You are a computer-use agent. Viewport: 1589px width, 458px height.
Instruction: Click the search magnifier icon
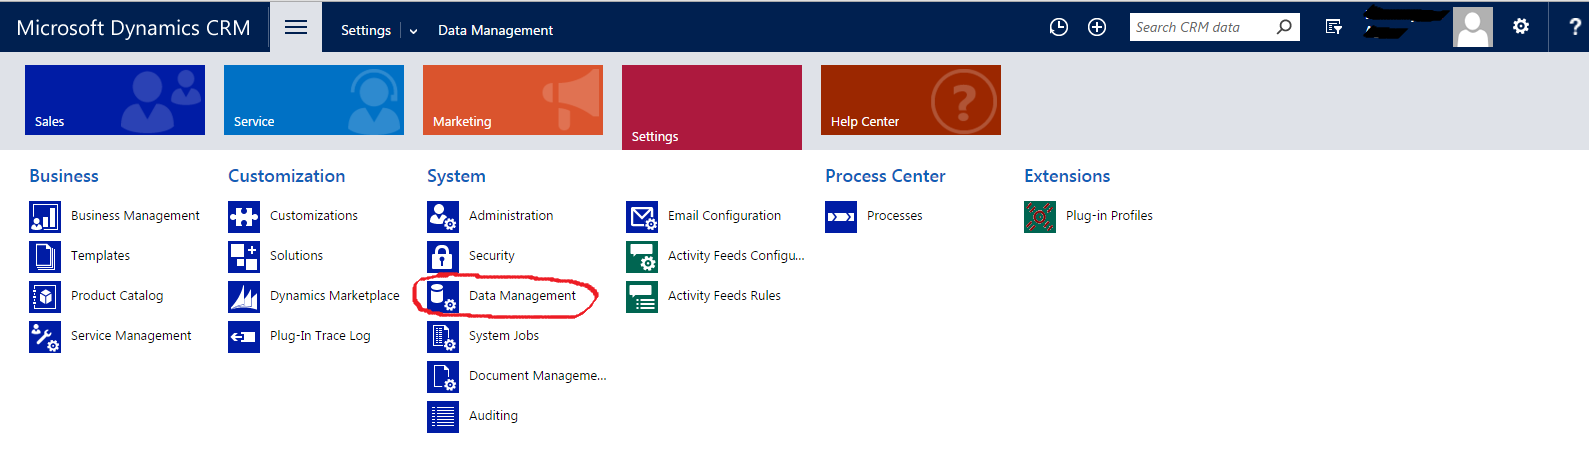click(1284, 27)
